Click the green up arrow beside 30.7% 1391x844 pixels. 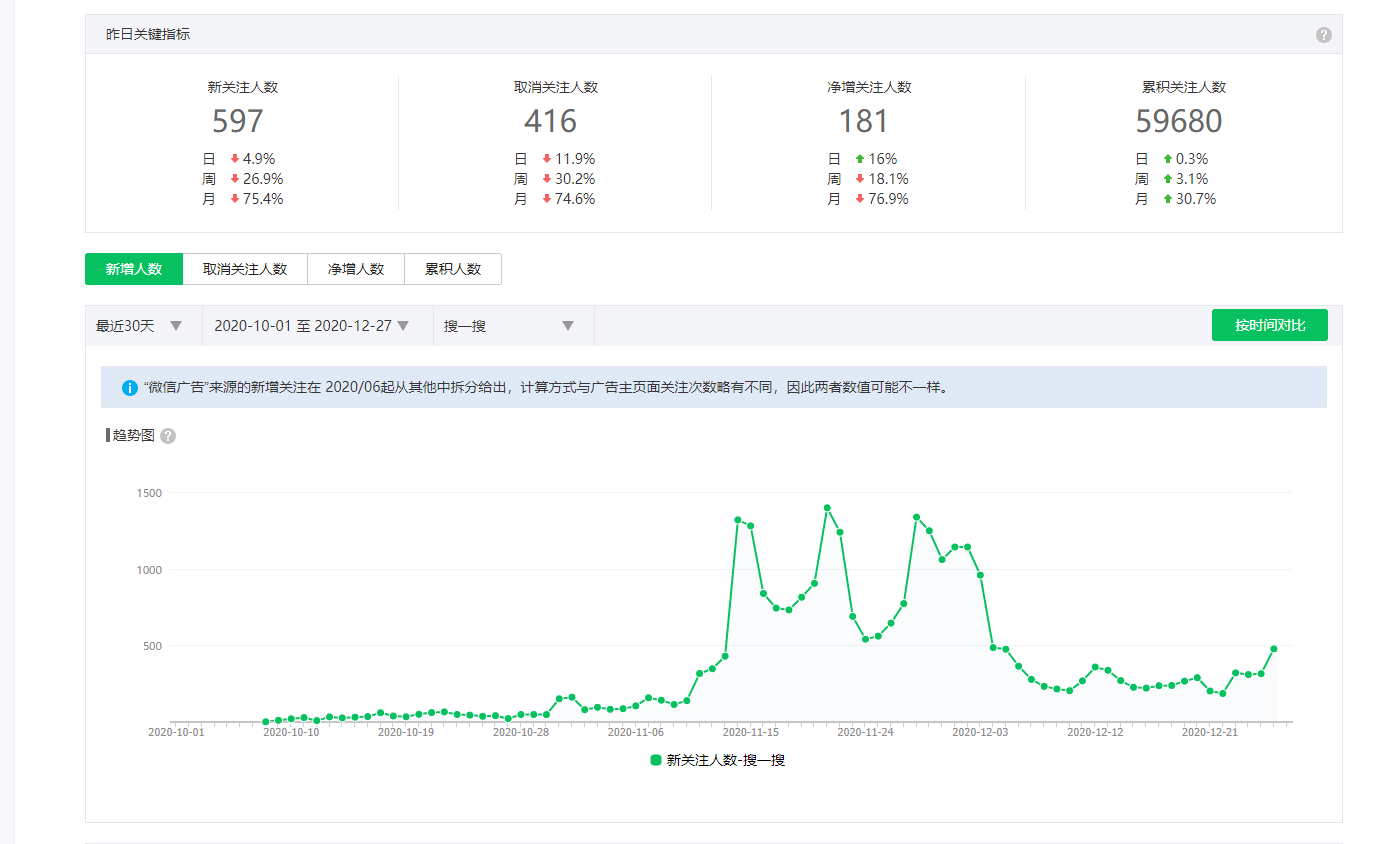tap(1167, 199)
